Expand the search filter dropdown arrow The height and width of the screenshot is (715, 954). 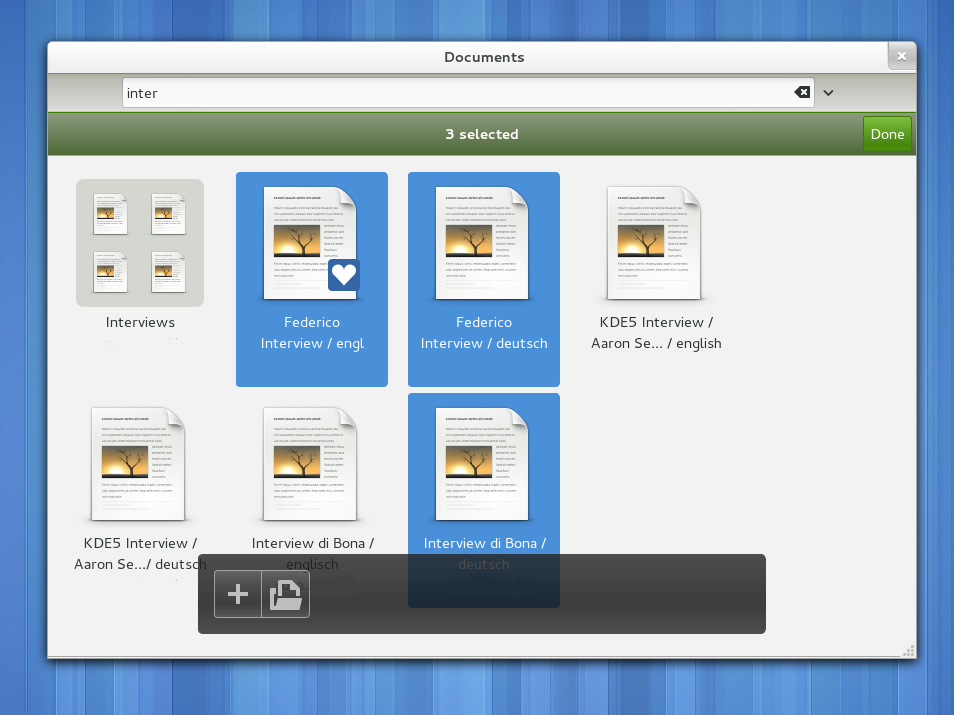(828, 93)
